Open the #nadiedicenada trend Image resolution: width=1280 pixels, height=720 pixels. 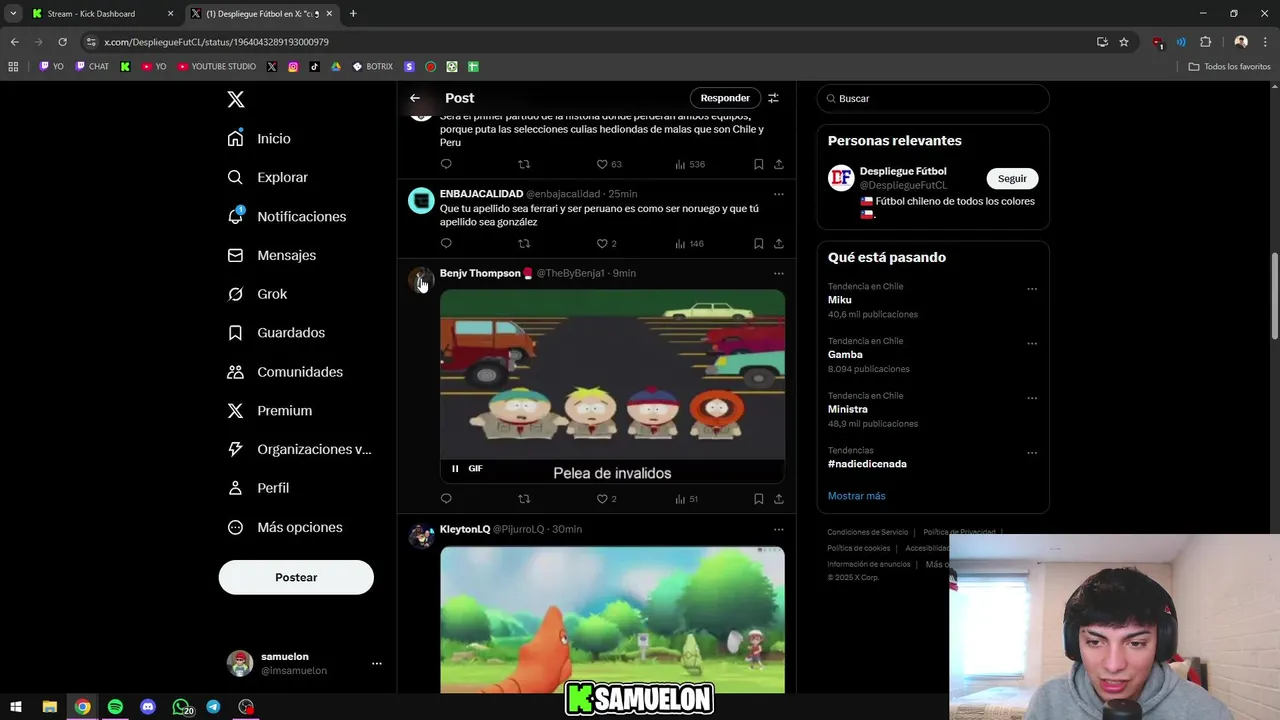click(867, 464)
